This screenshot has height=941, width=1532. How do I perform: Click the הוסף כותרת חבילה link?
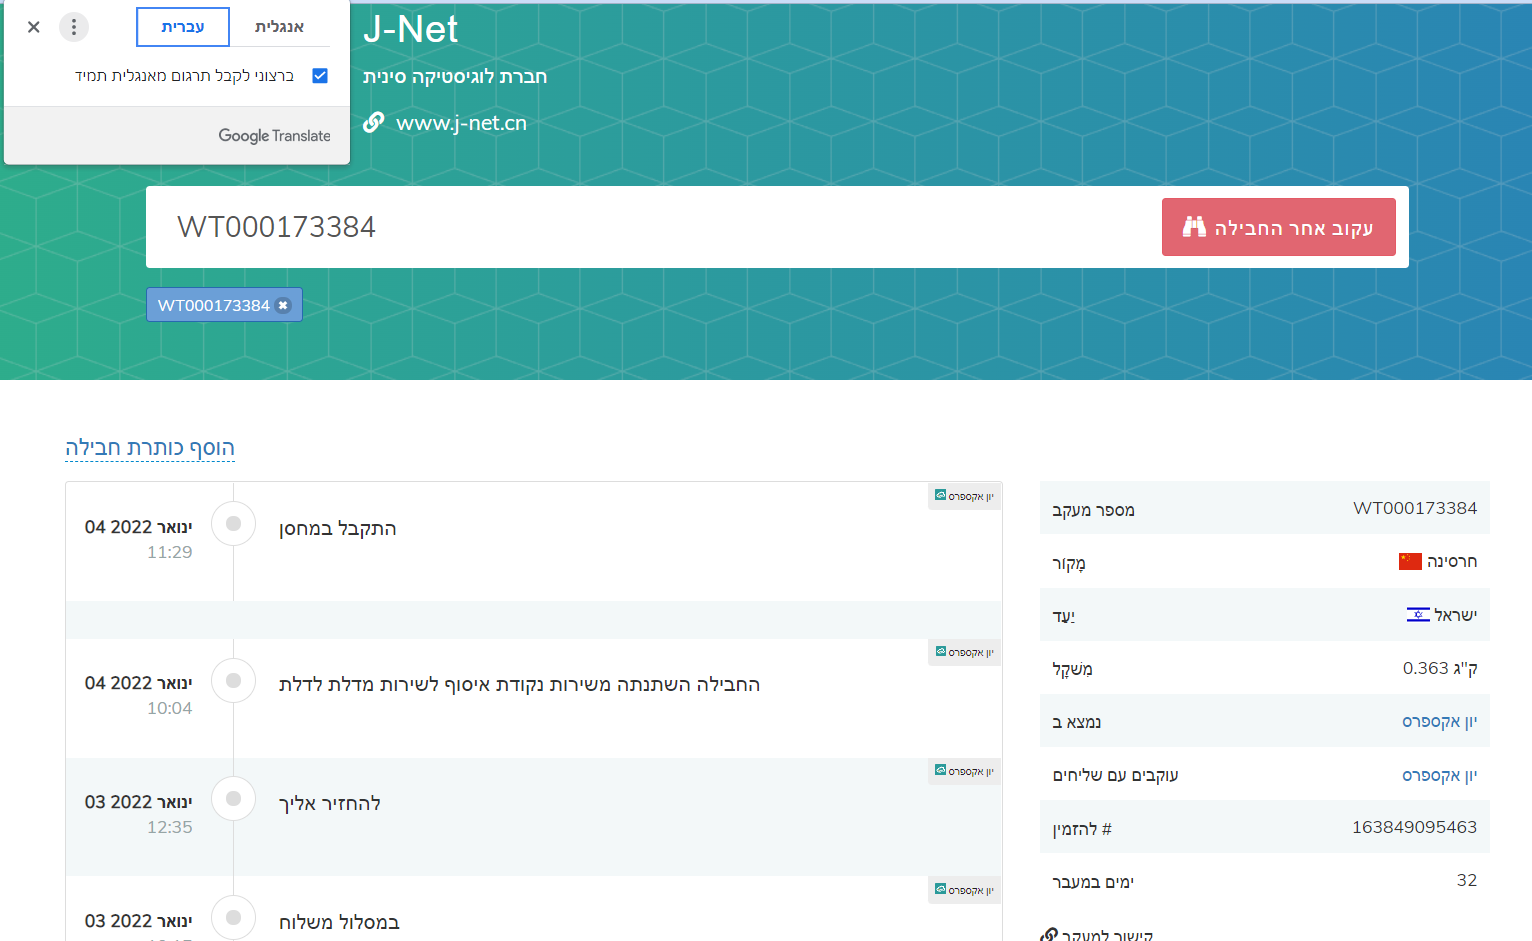pyautogui.click(x=150, y=448)
